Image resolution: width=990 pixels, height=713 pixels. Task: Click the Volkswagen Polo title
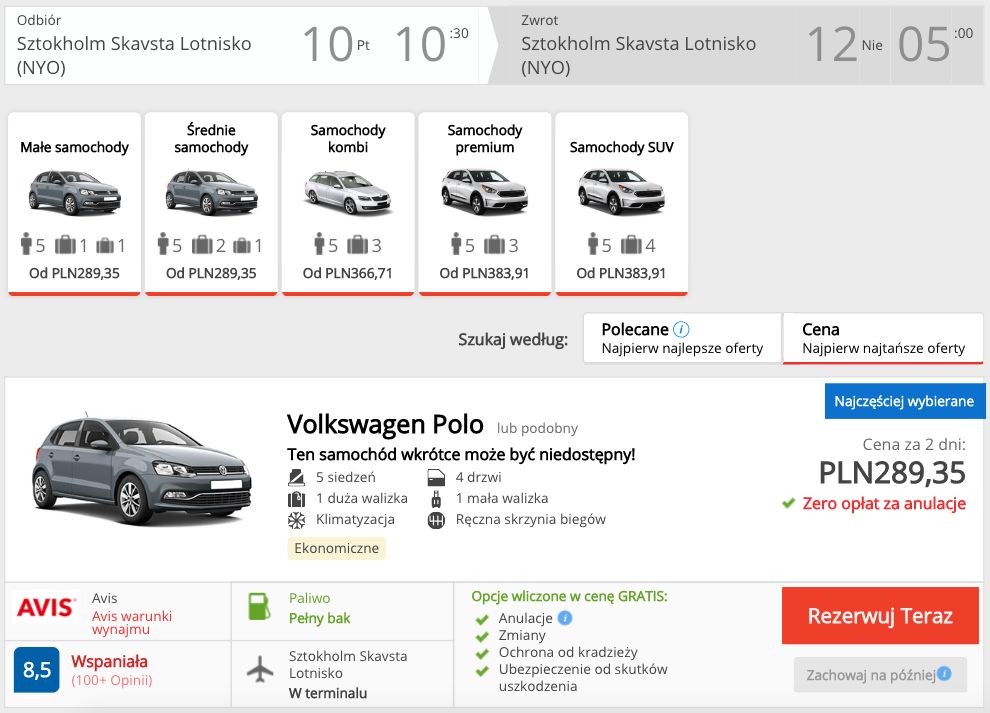point(385,424)
